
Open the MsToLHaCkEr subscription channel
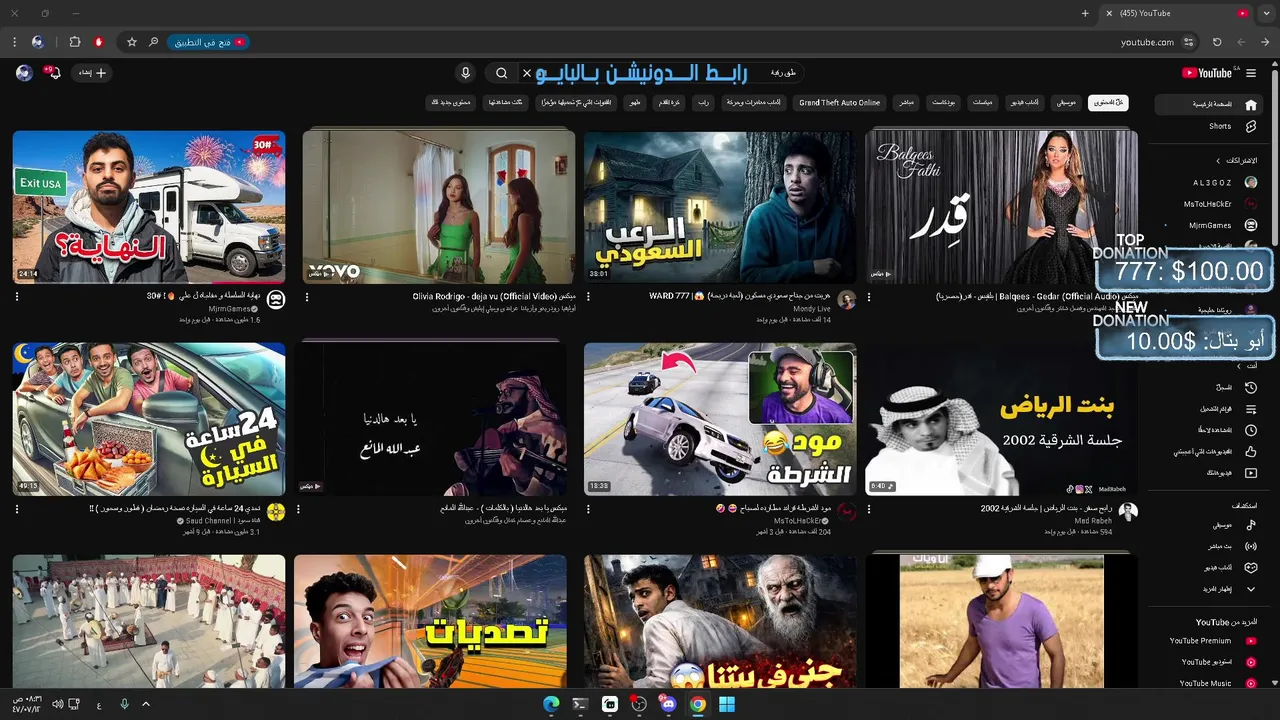pyautogui.click(x=1211, y=204)
